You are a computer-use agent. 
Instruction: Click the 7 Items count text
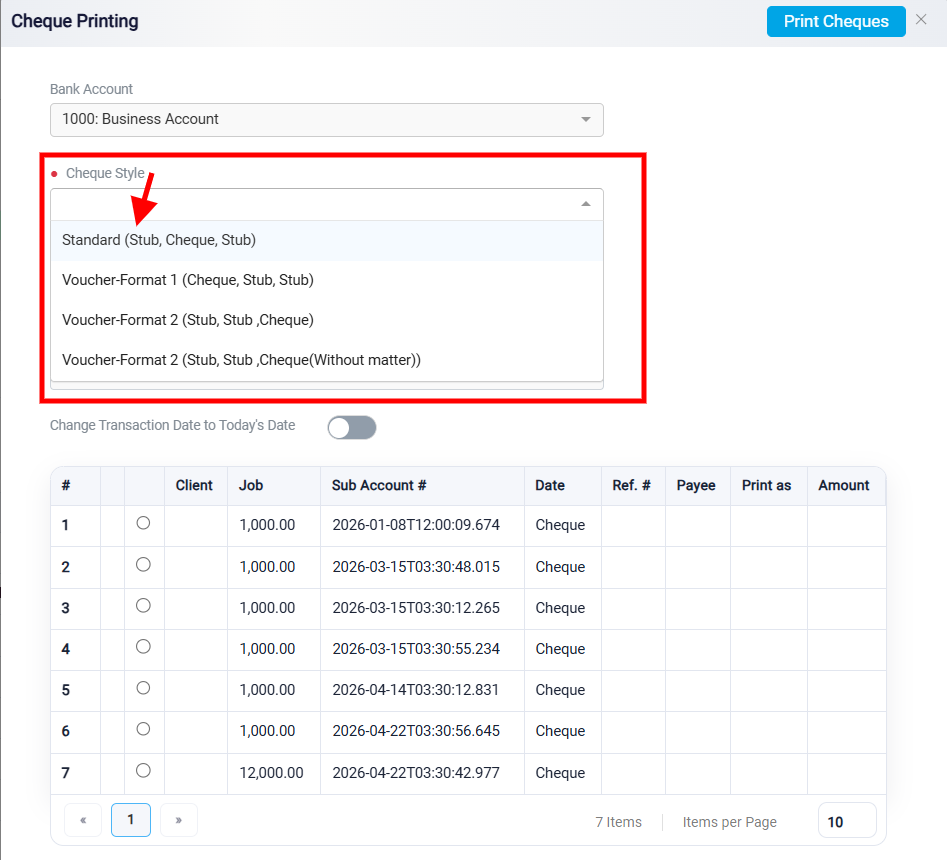point(618,823)
